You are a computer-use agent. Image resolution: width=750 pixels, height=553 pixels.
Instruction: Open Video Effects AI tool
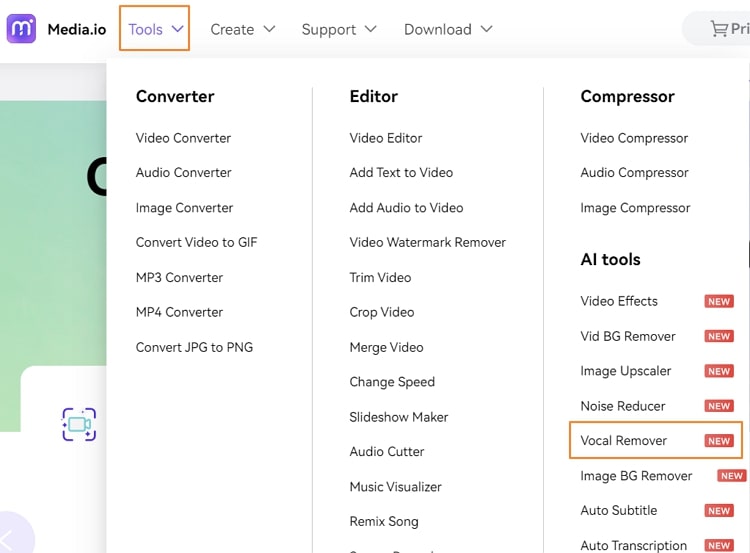[619, 301]
